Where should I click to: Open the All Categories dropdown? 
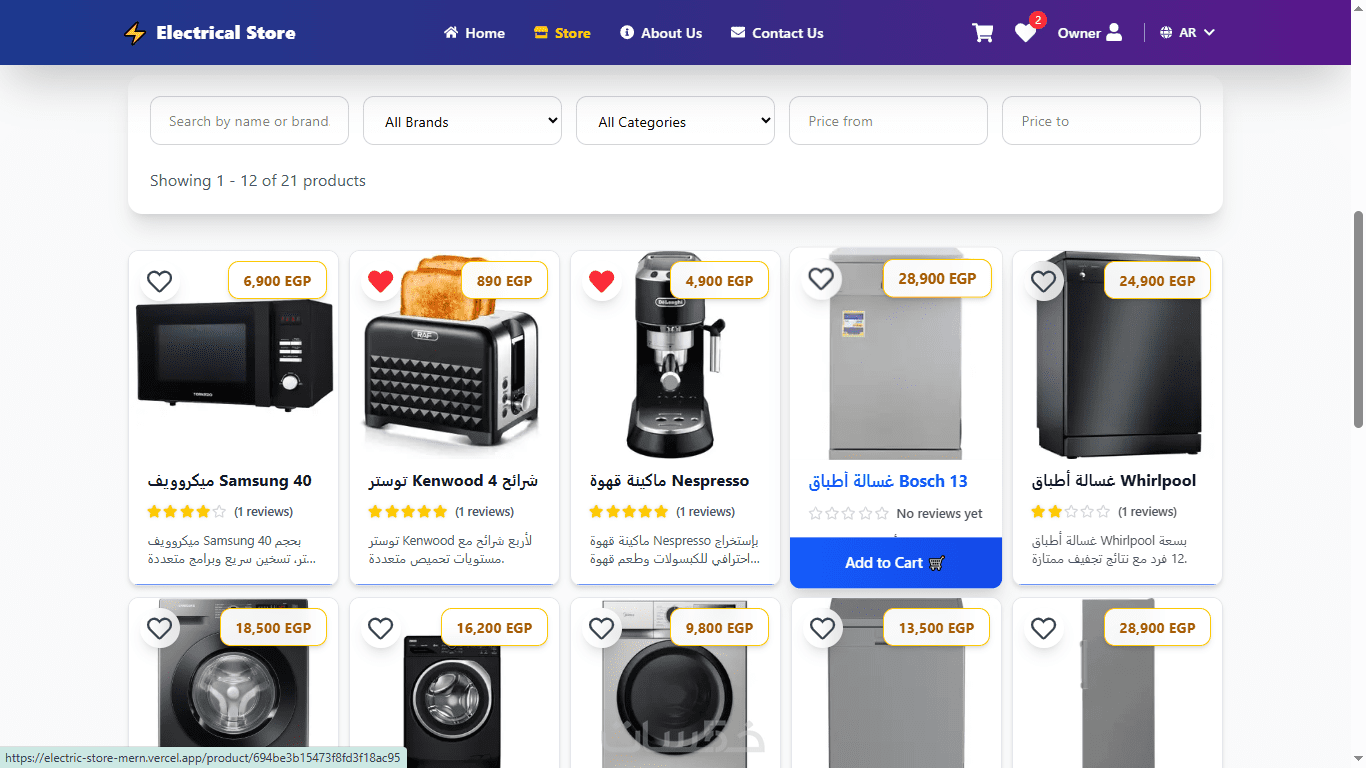[x=675, y=121]
